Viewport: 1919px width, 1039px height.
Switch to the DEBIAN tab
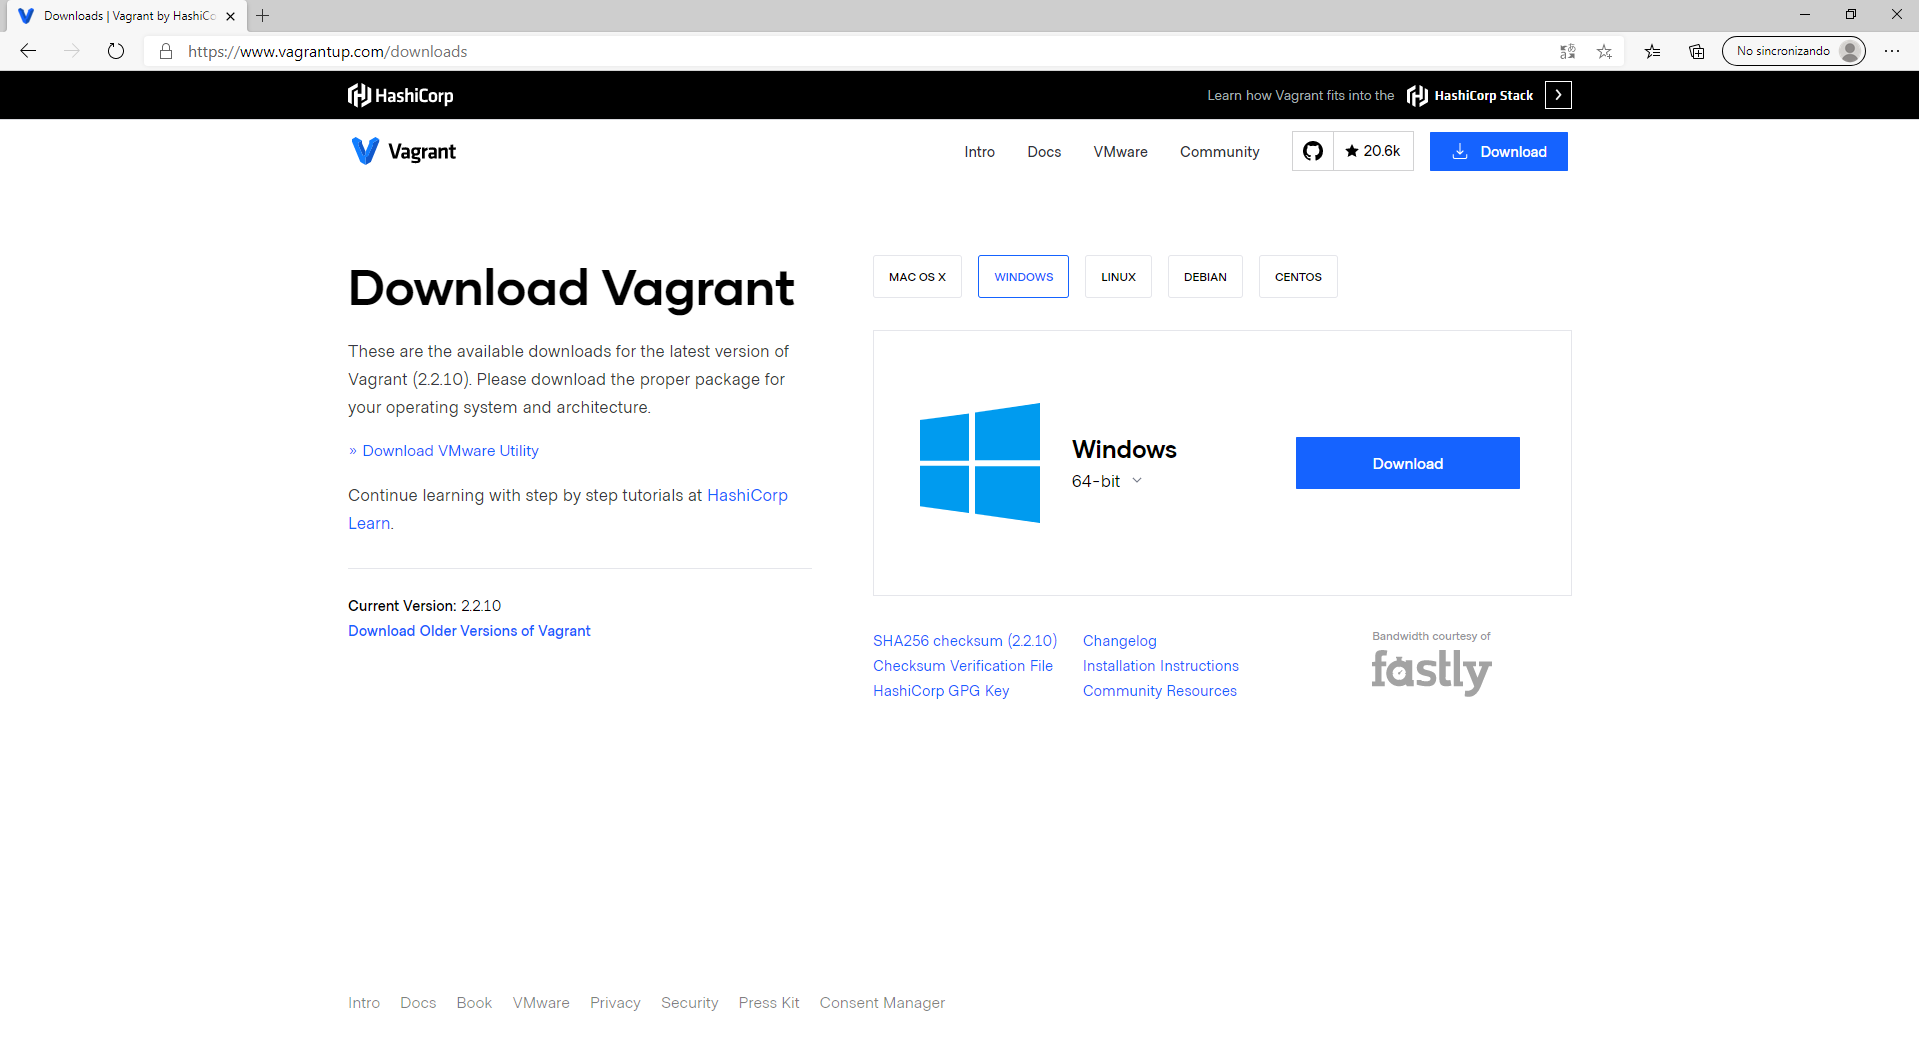[x=1204, y=277]
